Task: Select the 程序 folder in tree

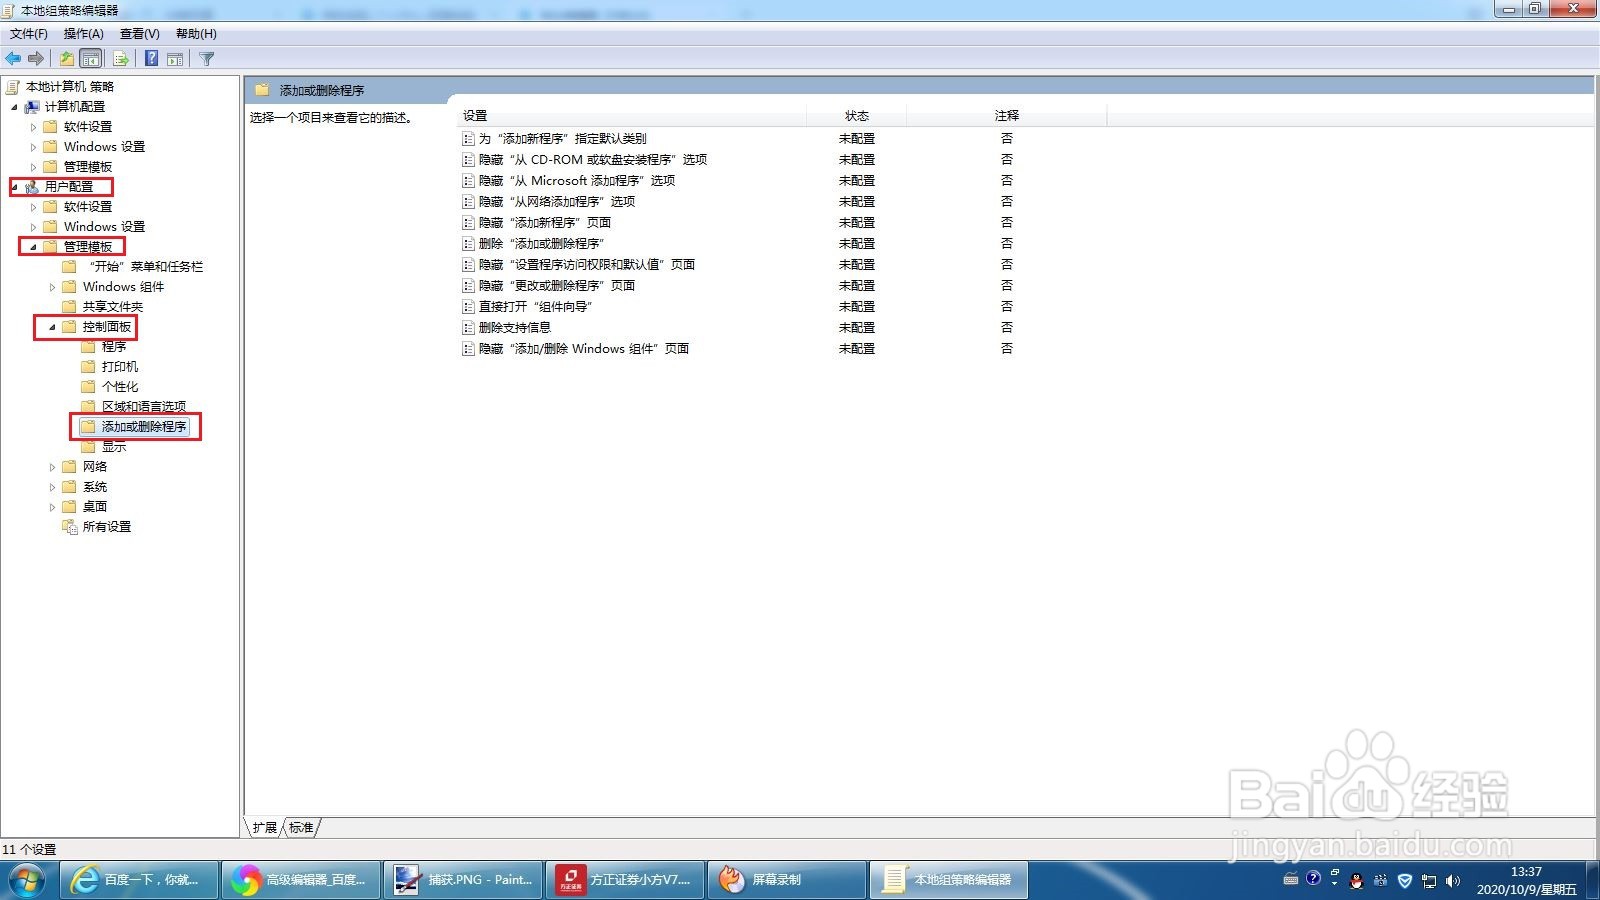Action: (114, 347)
